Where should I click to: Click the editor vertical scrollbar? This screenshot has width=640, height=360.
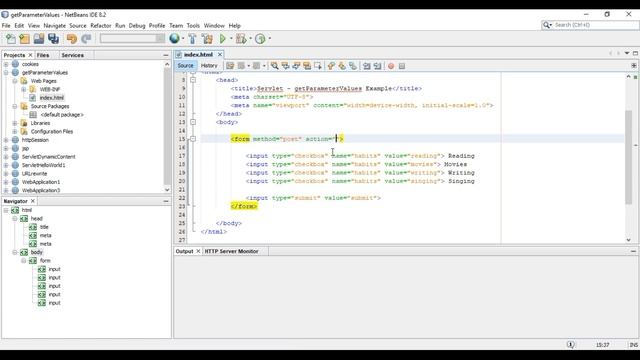tap(629, 158)
